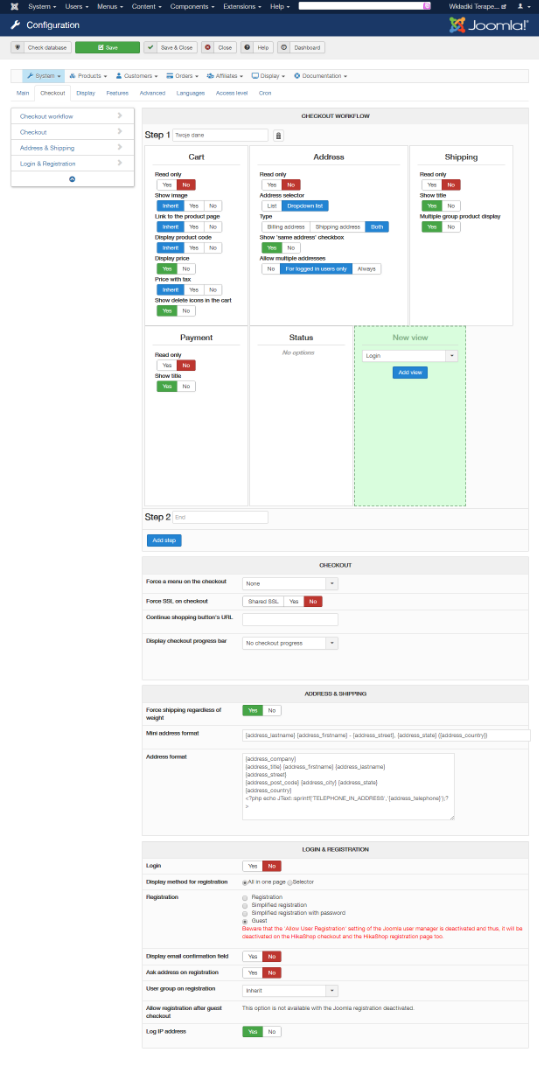This screenshot has height=1080, width=539.
Task: Click Save & Close
Action: coord(170,48)
